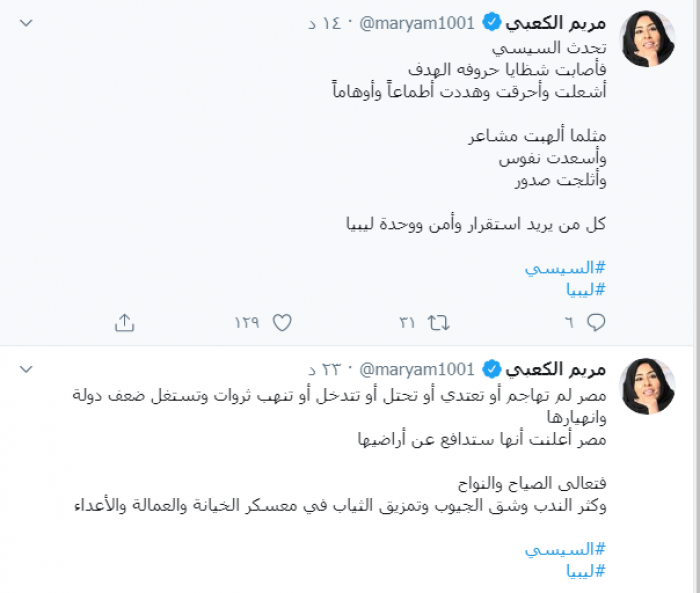Open the profile photo on the 14-minute-old tweet
Screen dimensions: 700x593
[x=647, y=40]
